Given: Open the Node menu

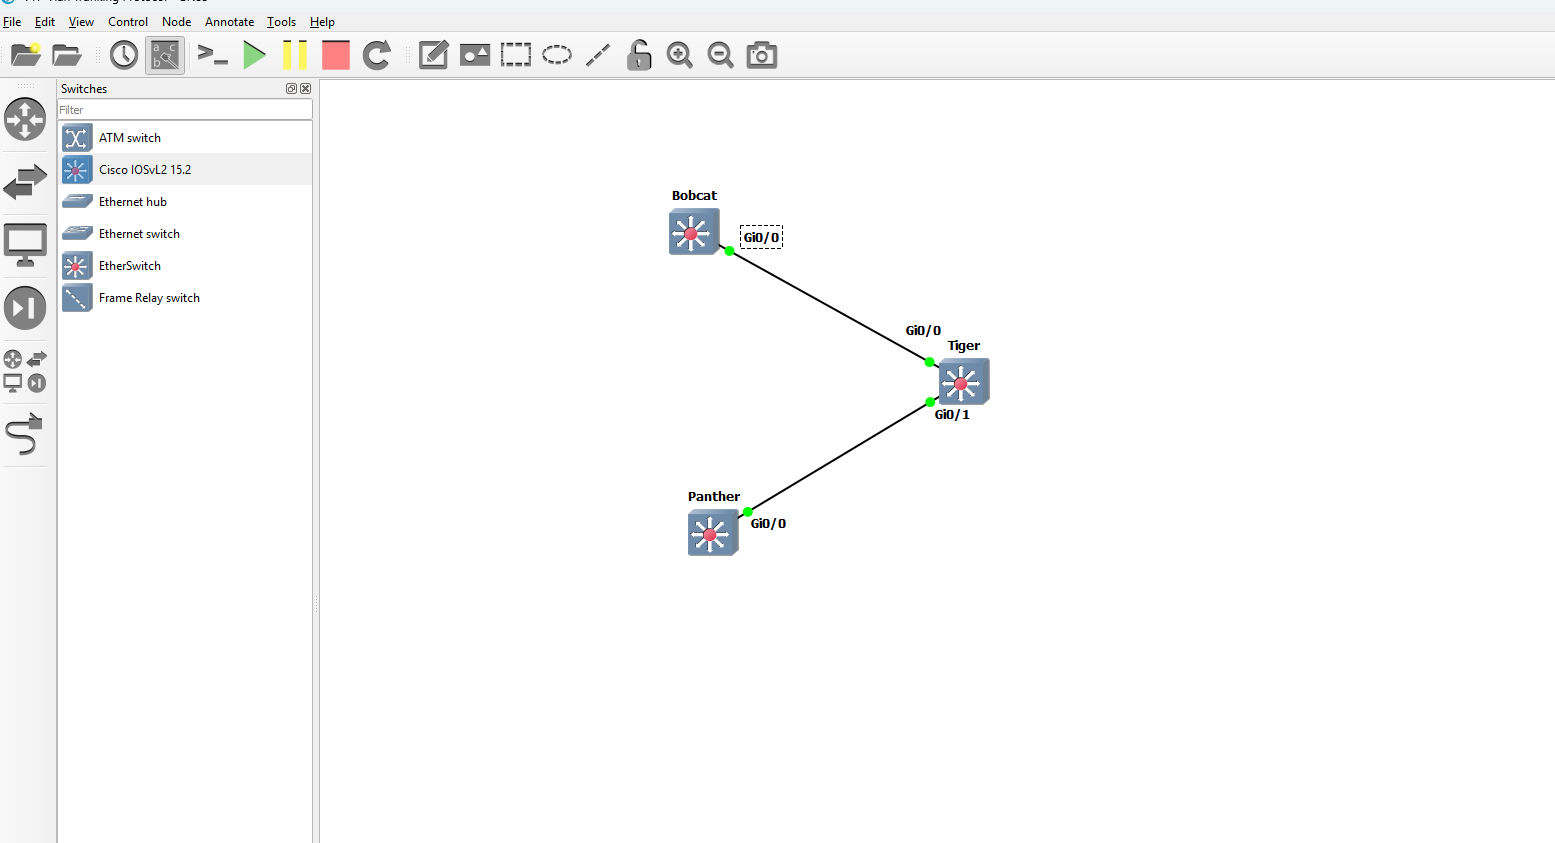Looking at the screenshot, I should tap(176, 21).
